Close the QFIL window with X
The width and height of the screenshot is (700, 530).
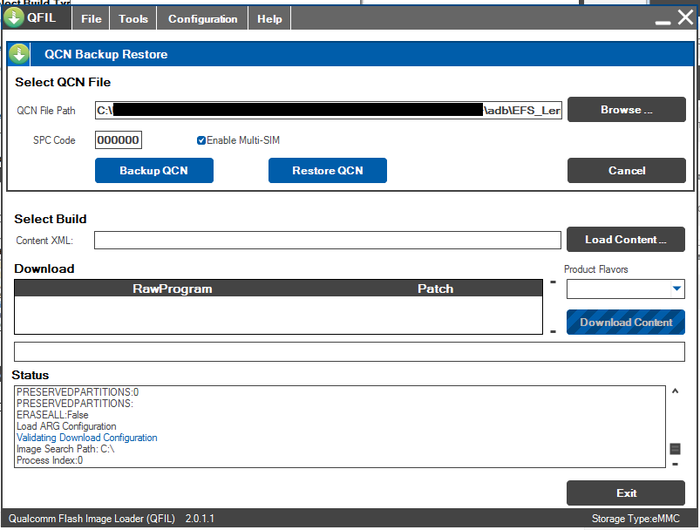pos(685,17)
